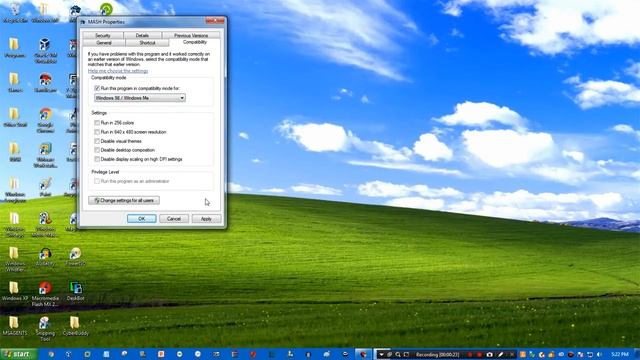The image size is (640, 360).
Task: Click the Cancel button in MASH Properties
Action: click(x=173, y=219)
